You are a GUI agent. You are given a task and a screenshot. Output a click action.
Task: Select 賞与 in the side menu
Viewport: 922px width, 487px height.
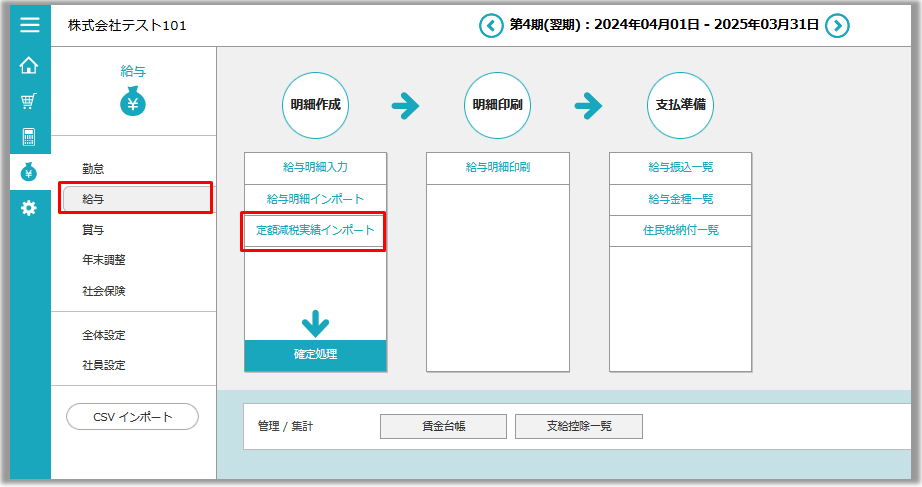[93, 230]
